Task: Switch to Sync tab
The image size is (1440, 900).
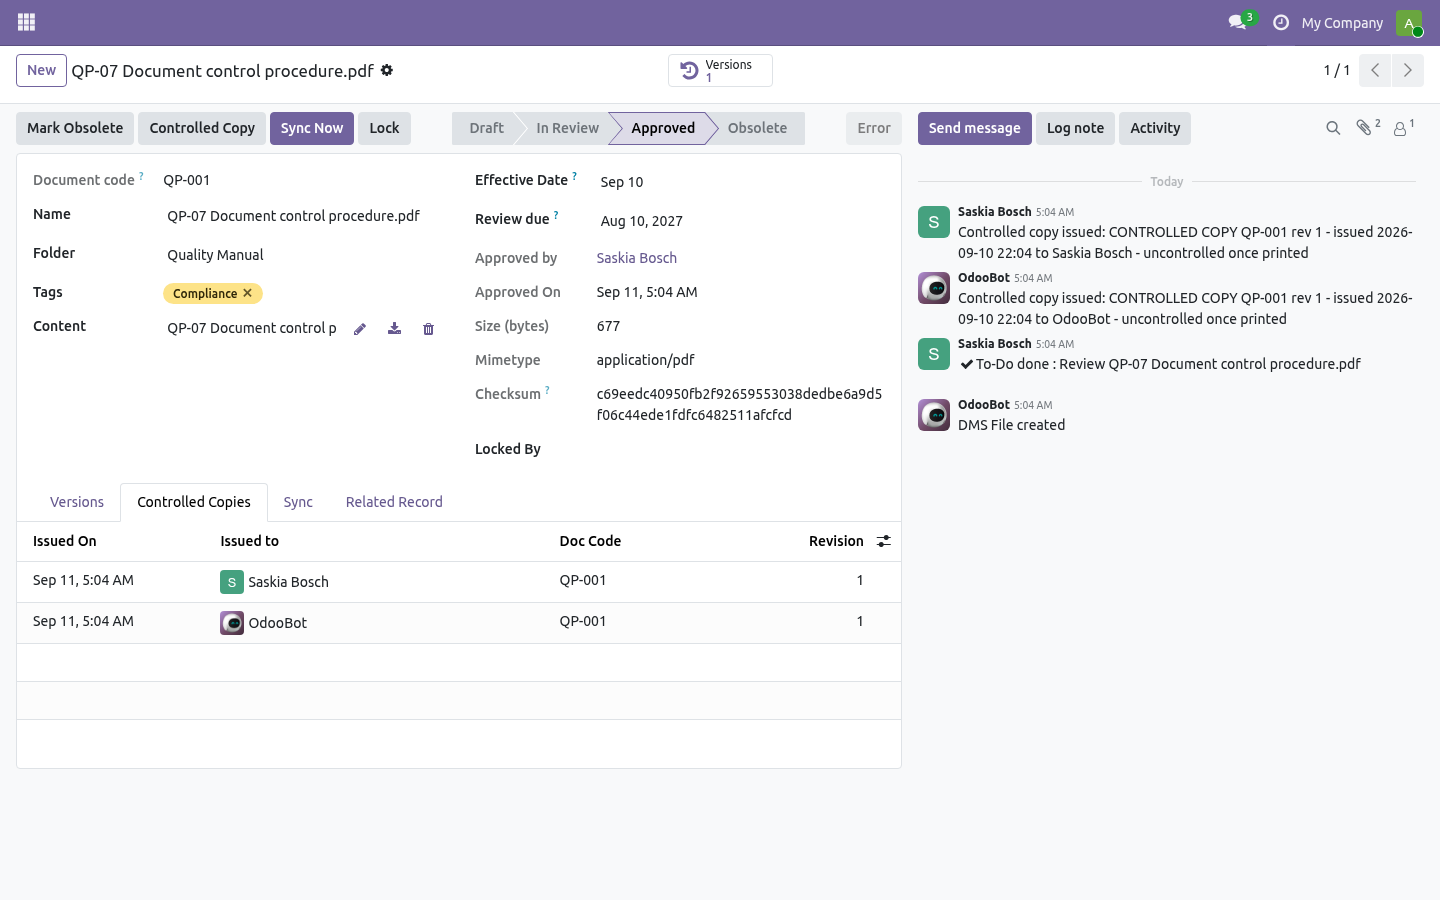Action: (298, 502)
